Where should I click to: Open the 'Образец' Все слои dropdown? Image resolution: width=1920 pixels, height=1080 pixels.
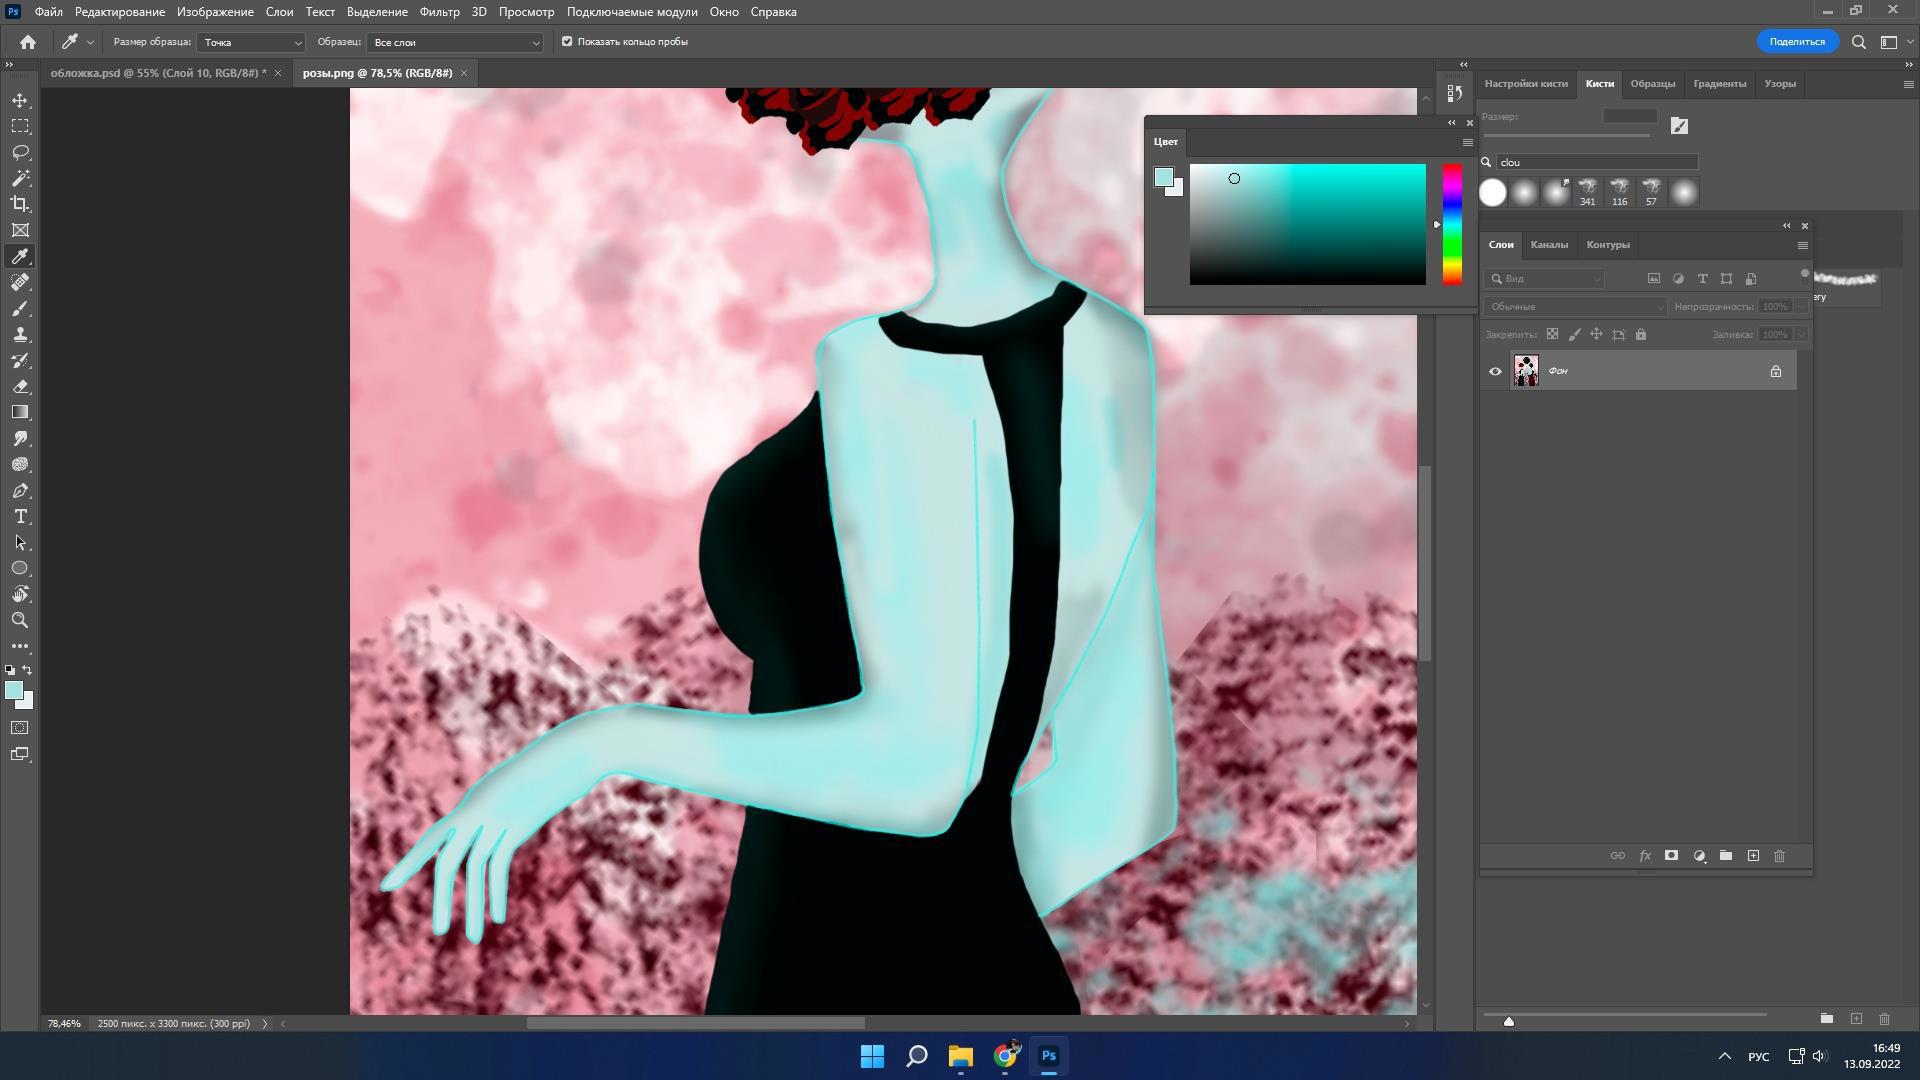[x=455, y=42]
